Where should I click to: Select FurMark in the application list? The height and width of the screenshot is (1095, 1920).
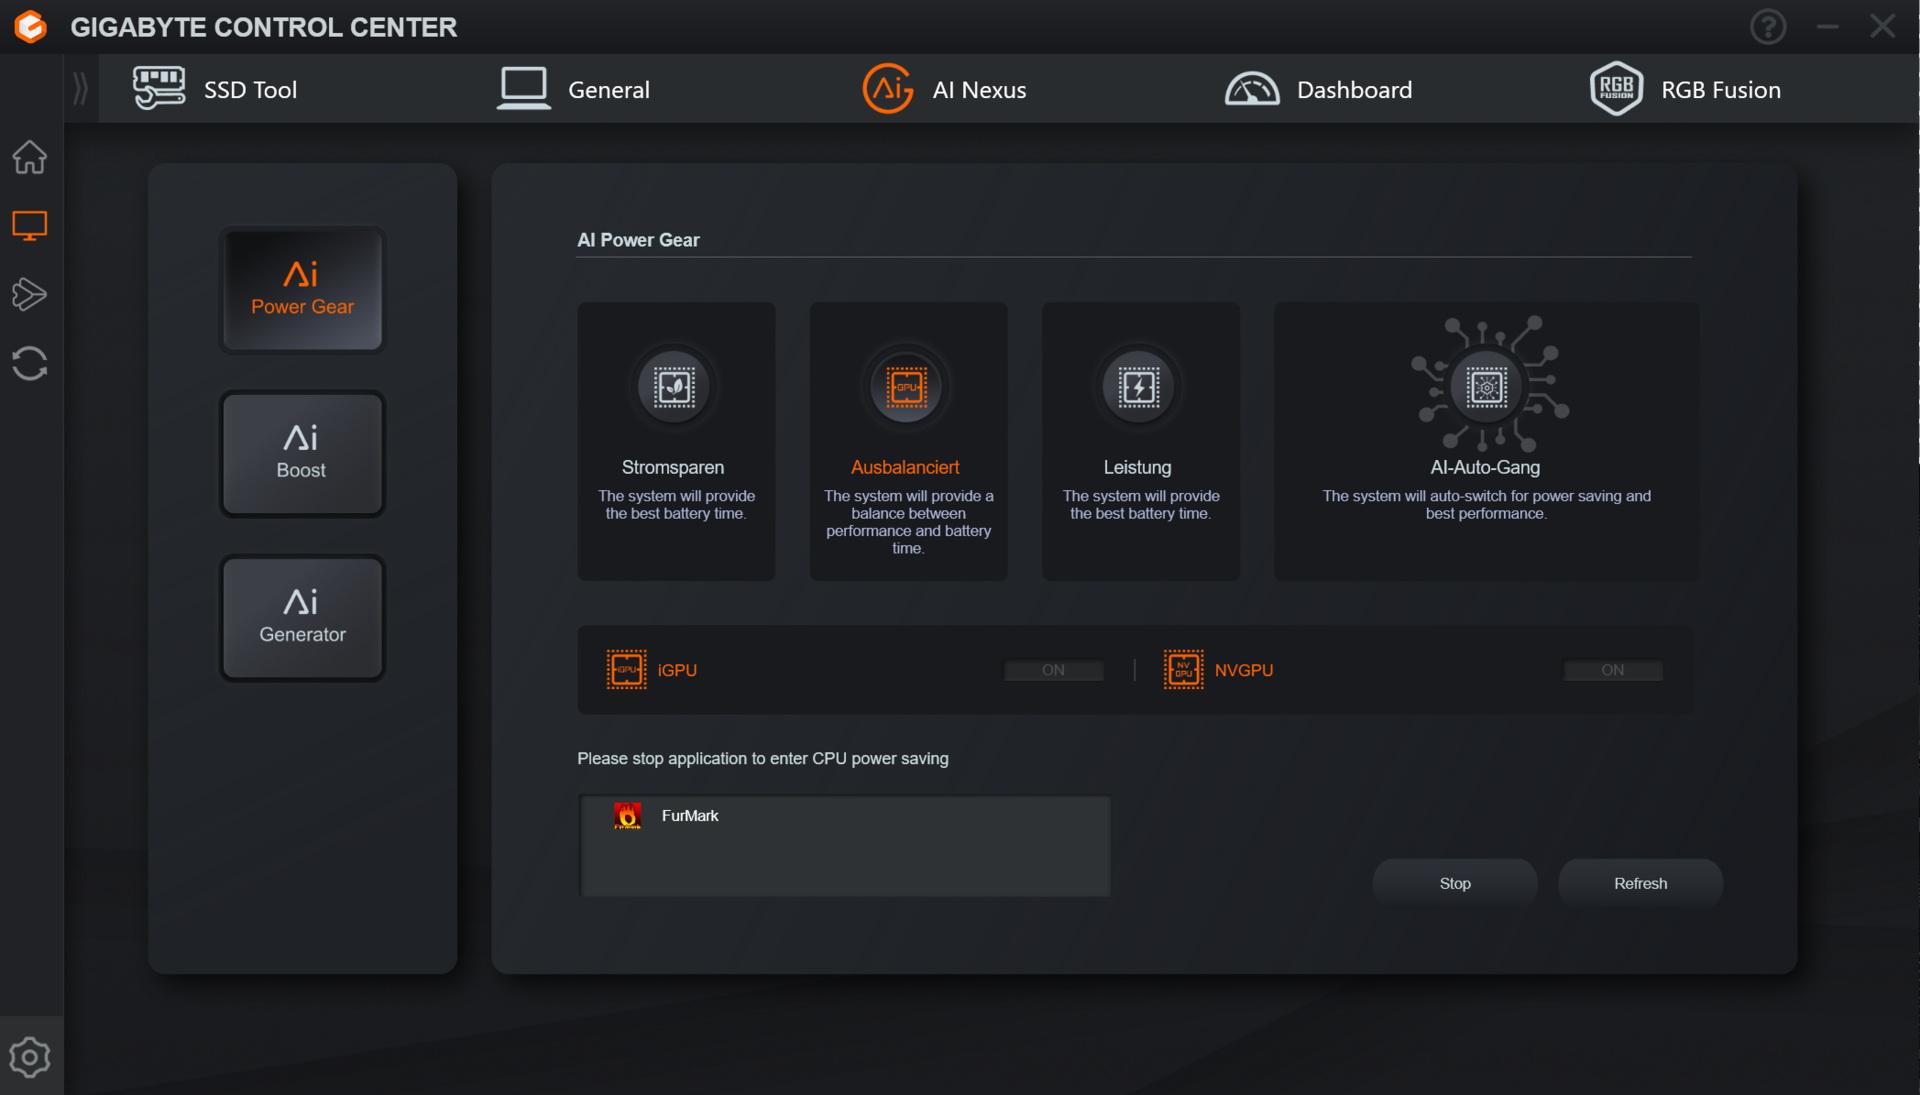point(690,816)
